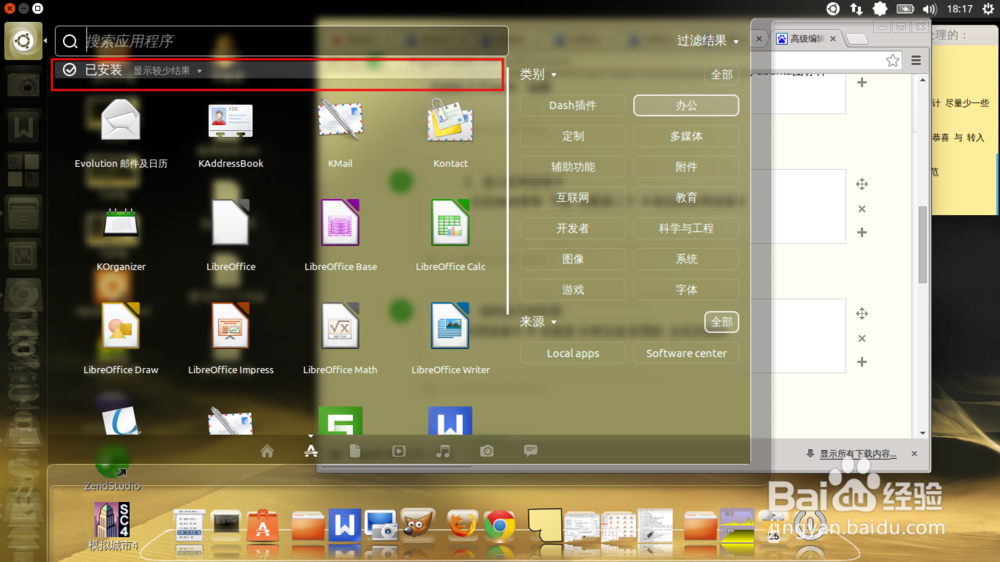Switch to the Social messages lens
This screenshot has width=1000, height=562.
tap(530, 451)
